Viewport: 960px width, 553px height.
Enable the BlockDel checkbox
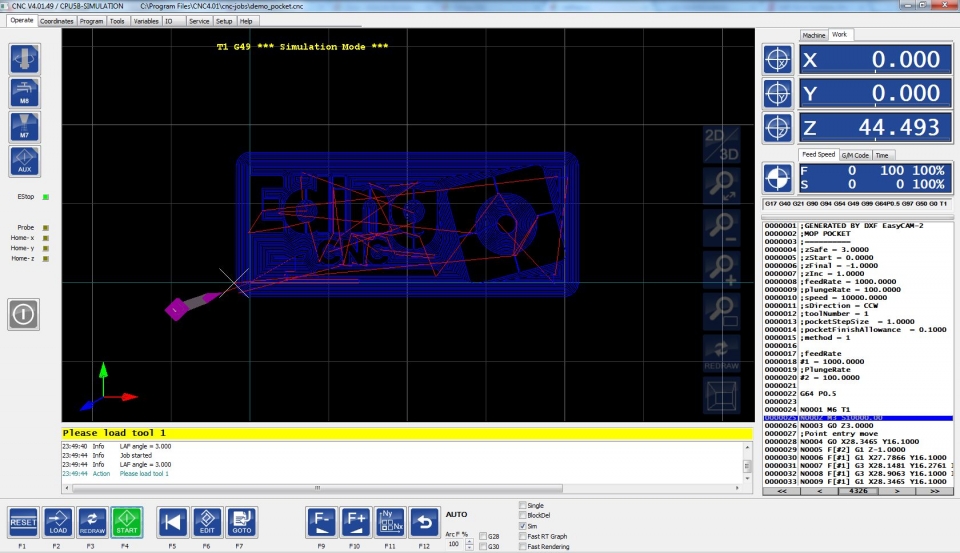[522, 515]
